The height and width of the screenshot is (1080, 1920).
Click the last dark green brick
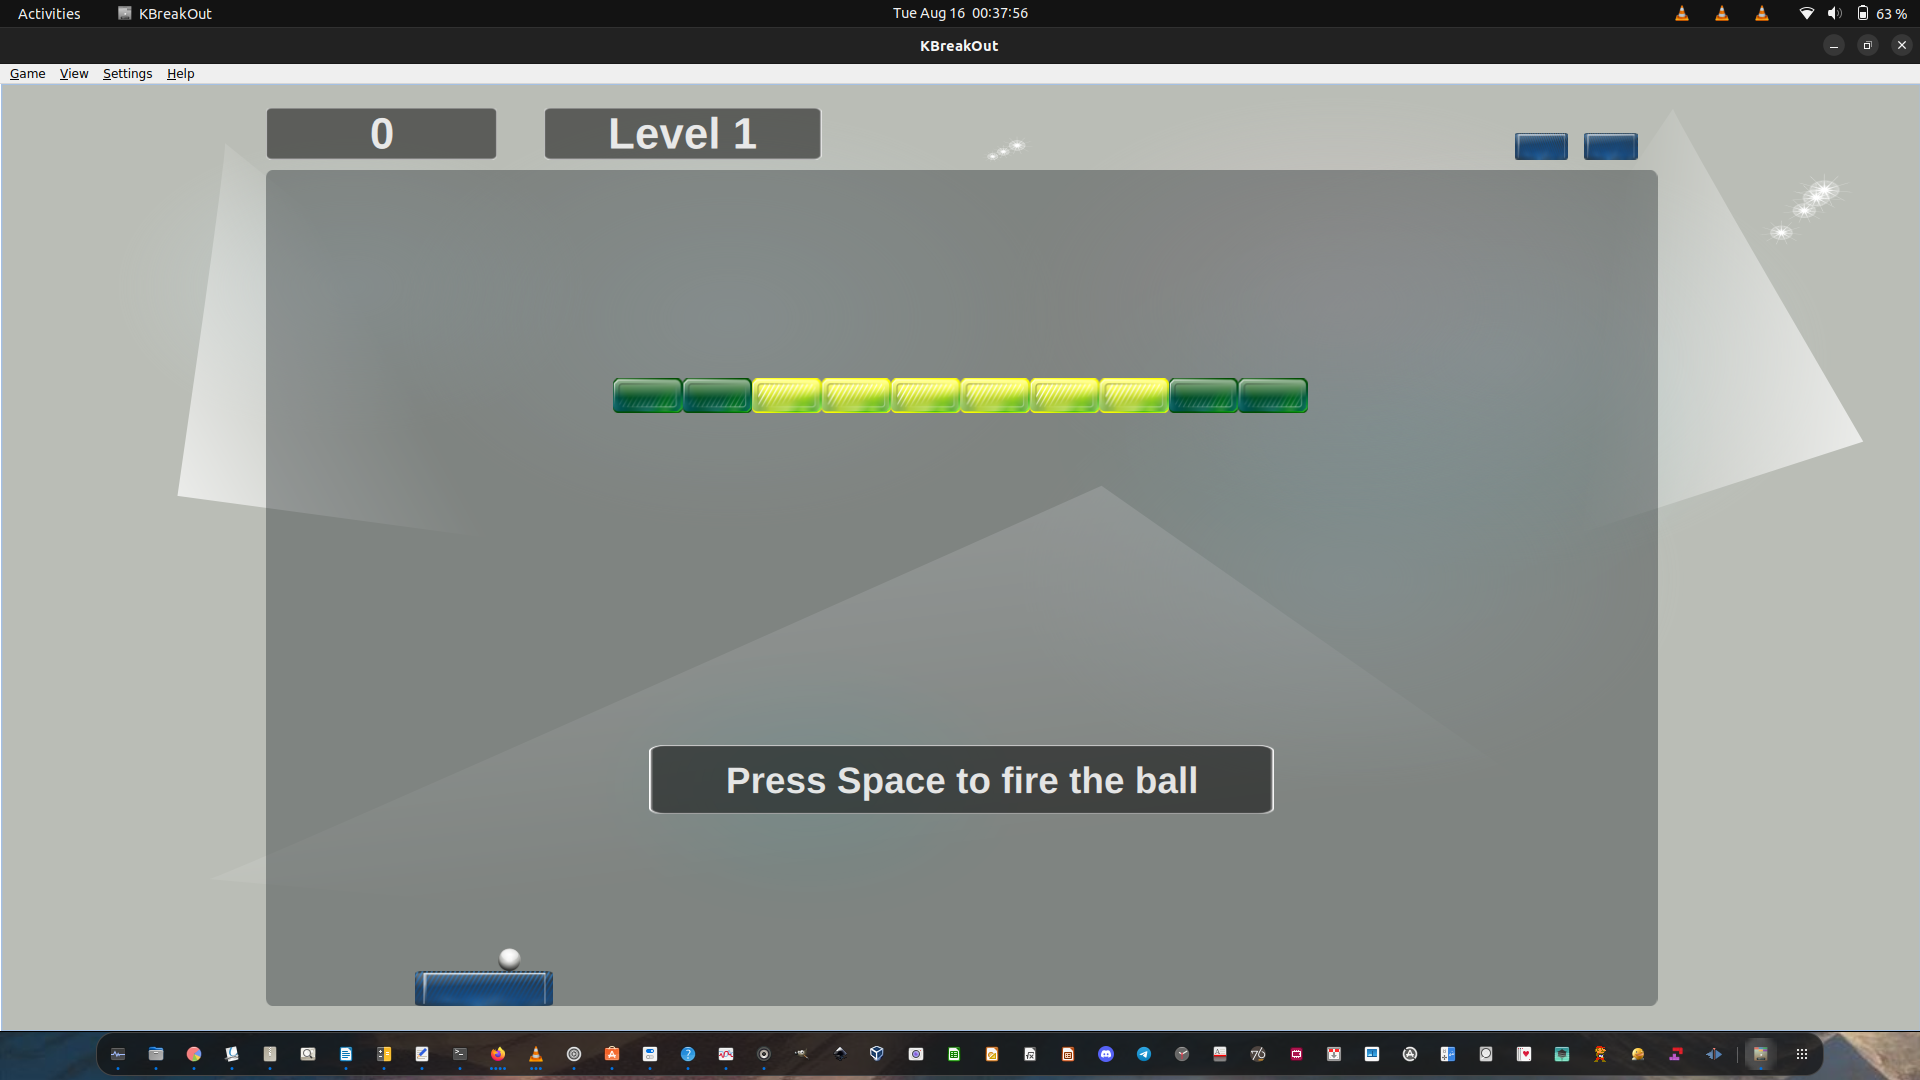[x=1270, y=394]
